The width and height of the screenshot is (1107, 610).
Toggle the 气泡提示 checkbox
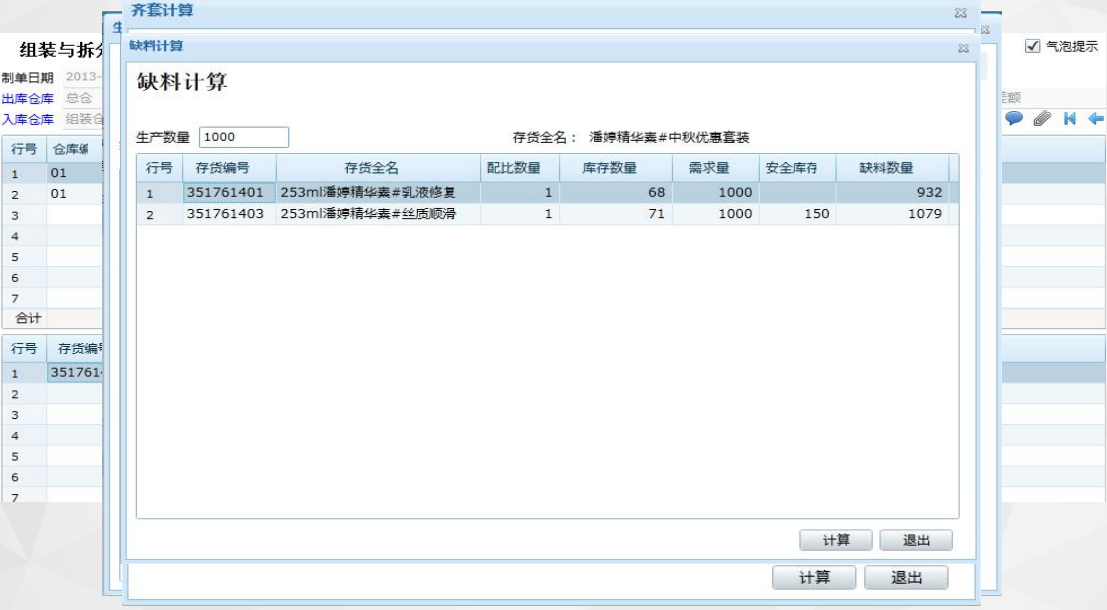point(1032,46)
